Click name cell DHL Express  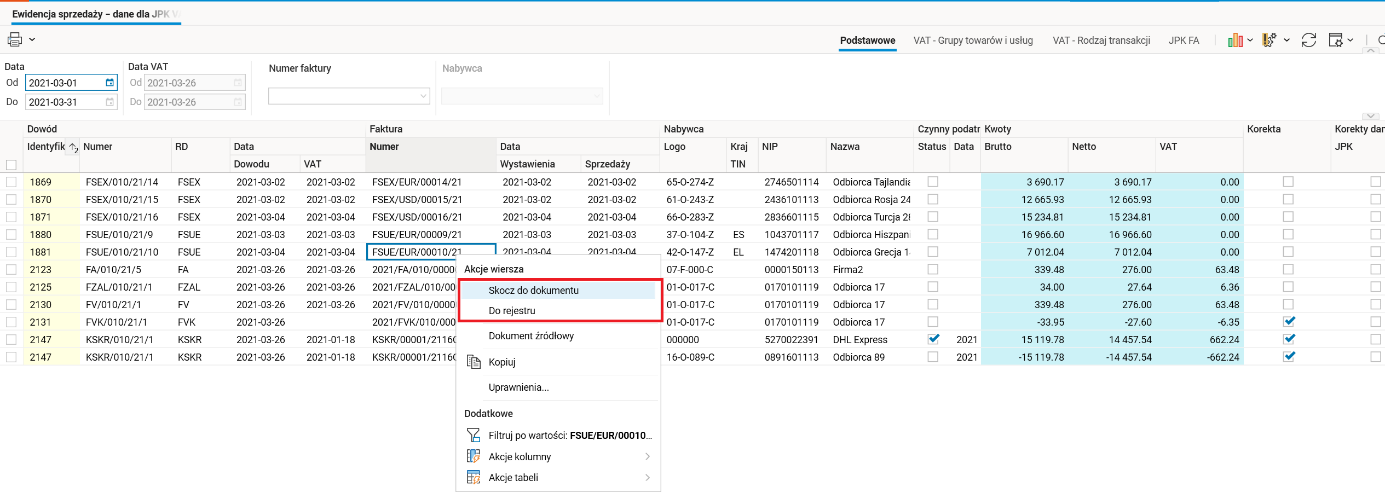click(x=870, y=339)
